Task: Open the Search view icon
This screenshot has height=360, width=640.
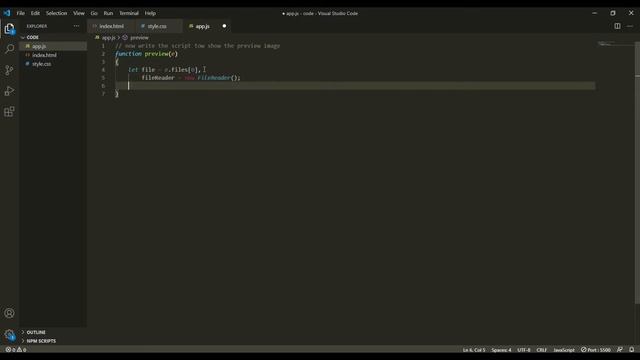Action: click(x=9, y=49)
